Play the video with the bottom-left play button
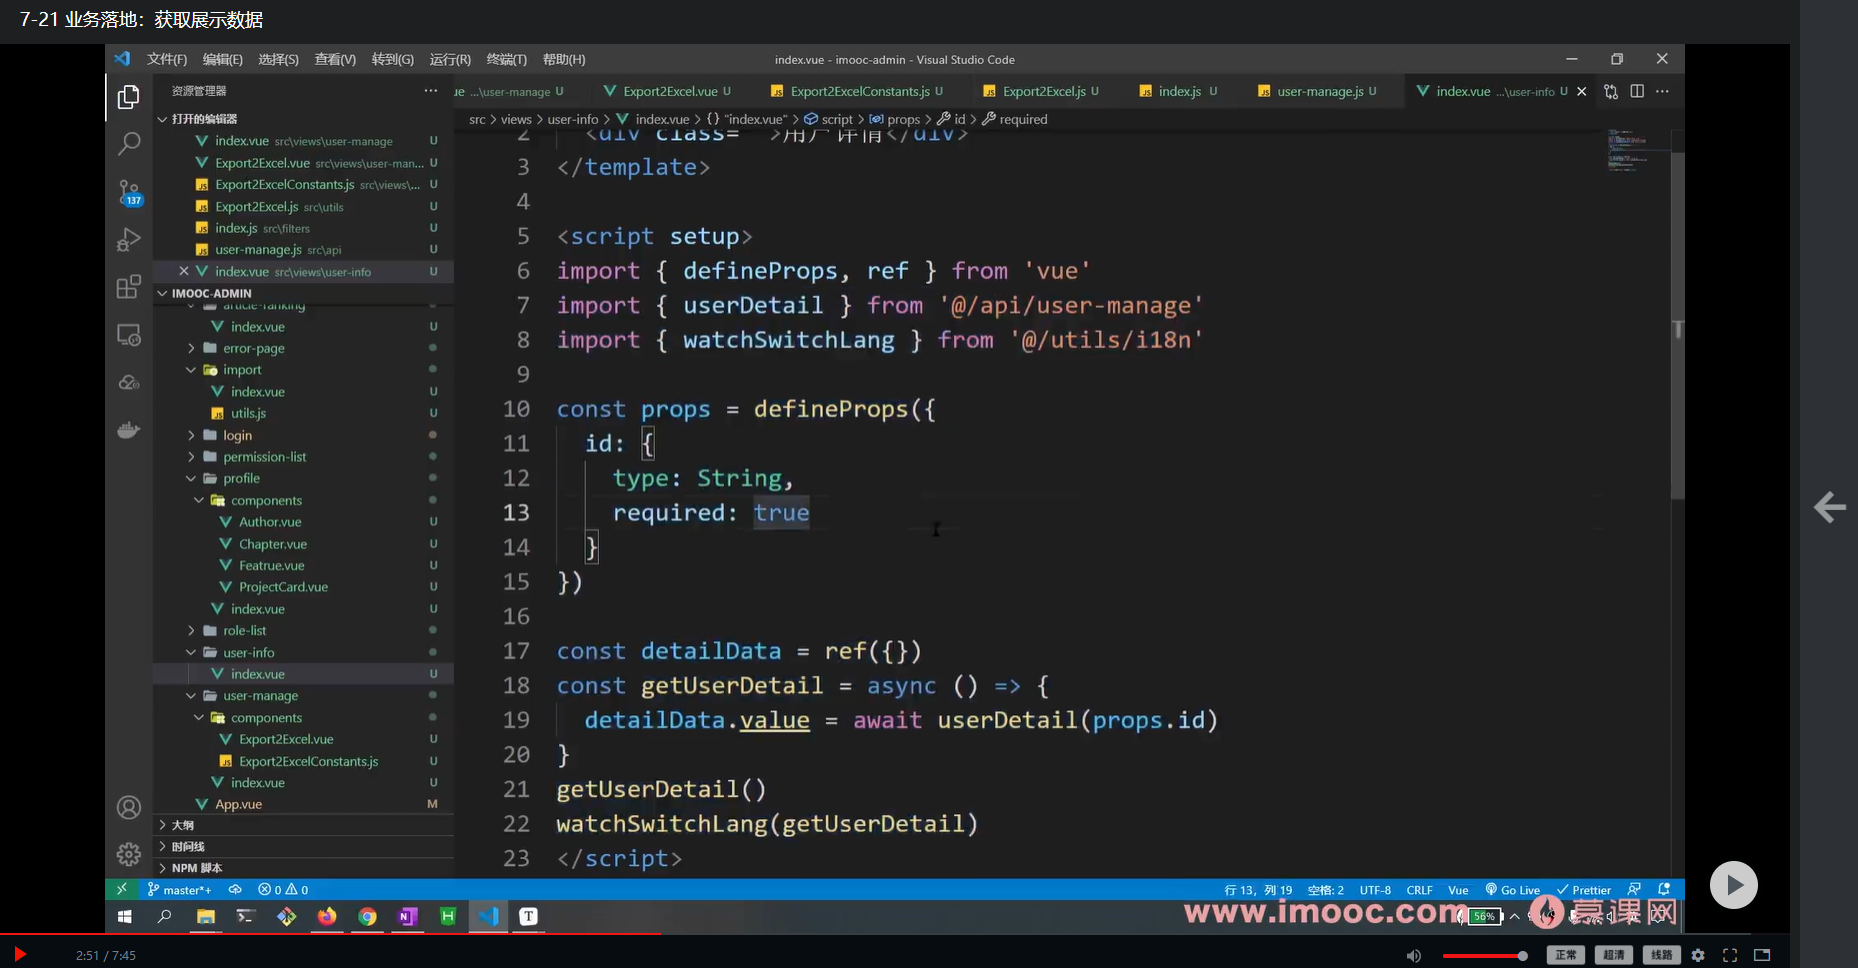The width and height of the screenshot is (1858, 968). click(x=19, y=954)
